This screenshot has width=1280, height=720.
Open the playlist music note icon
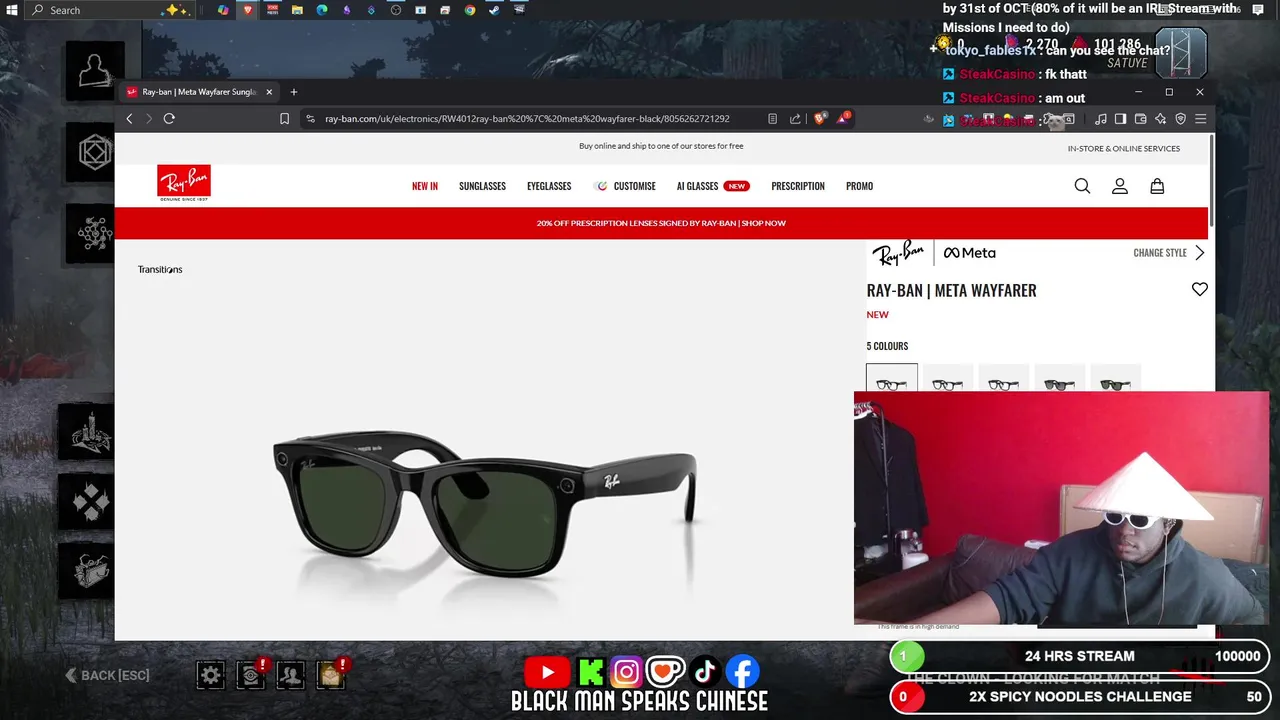coord(1101,118)
